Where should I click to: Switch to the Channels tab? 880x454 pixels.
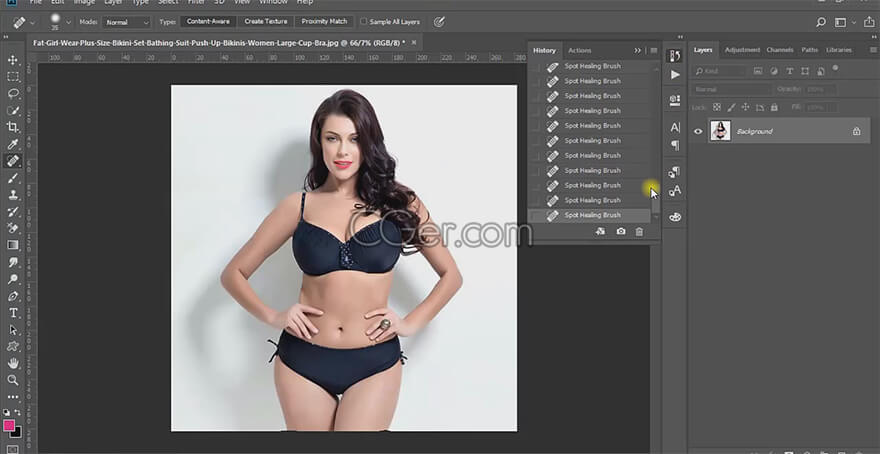(x=780, y=50)
